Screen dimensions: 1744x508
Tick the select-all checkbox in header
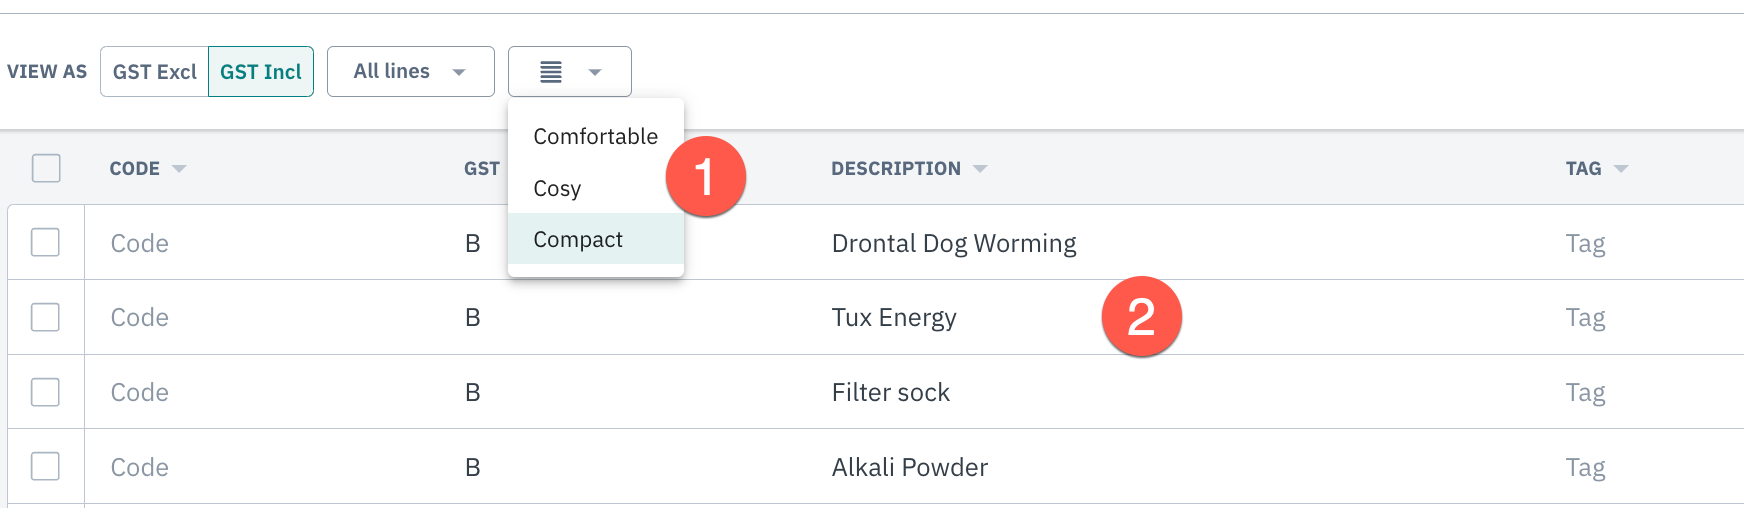pyautogui.click(x=46, y=168)
